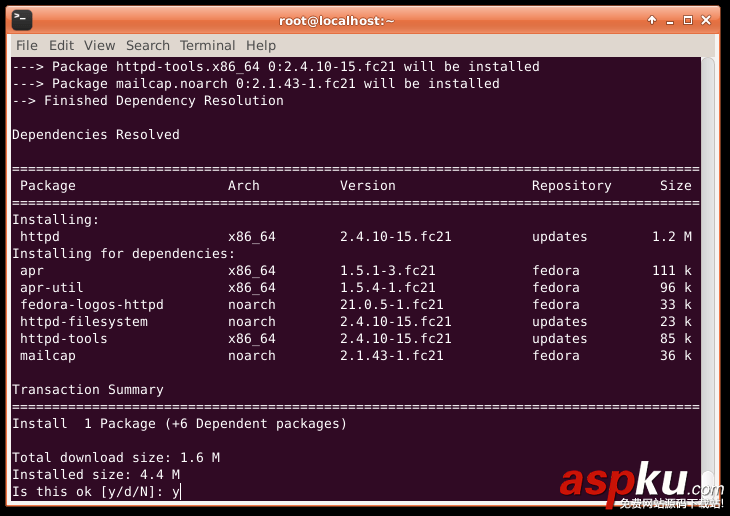Click 'Installing for dependencies:' line
This screenshot has width=730, height=516.
click(124, 253)
